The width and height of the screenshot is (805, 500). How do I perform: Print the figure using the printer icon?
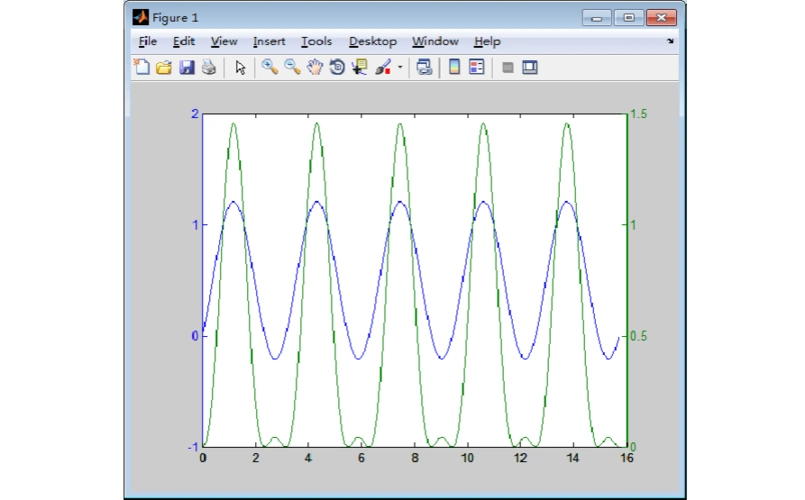pyautogui.click(x=209, y=68)
